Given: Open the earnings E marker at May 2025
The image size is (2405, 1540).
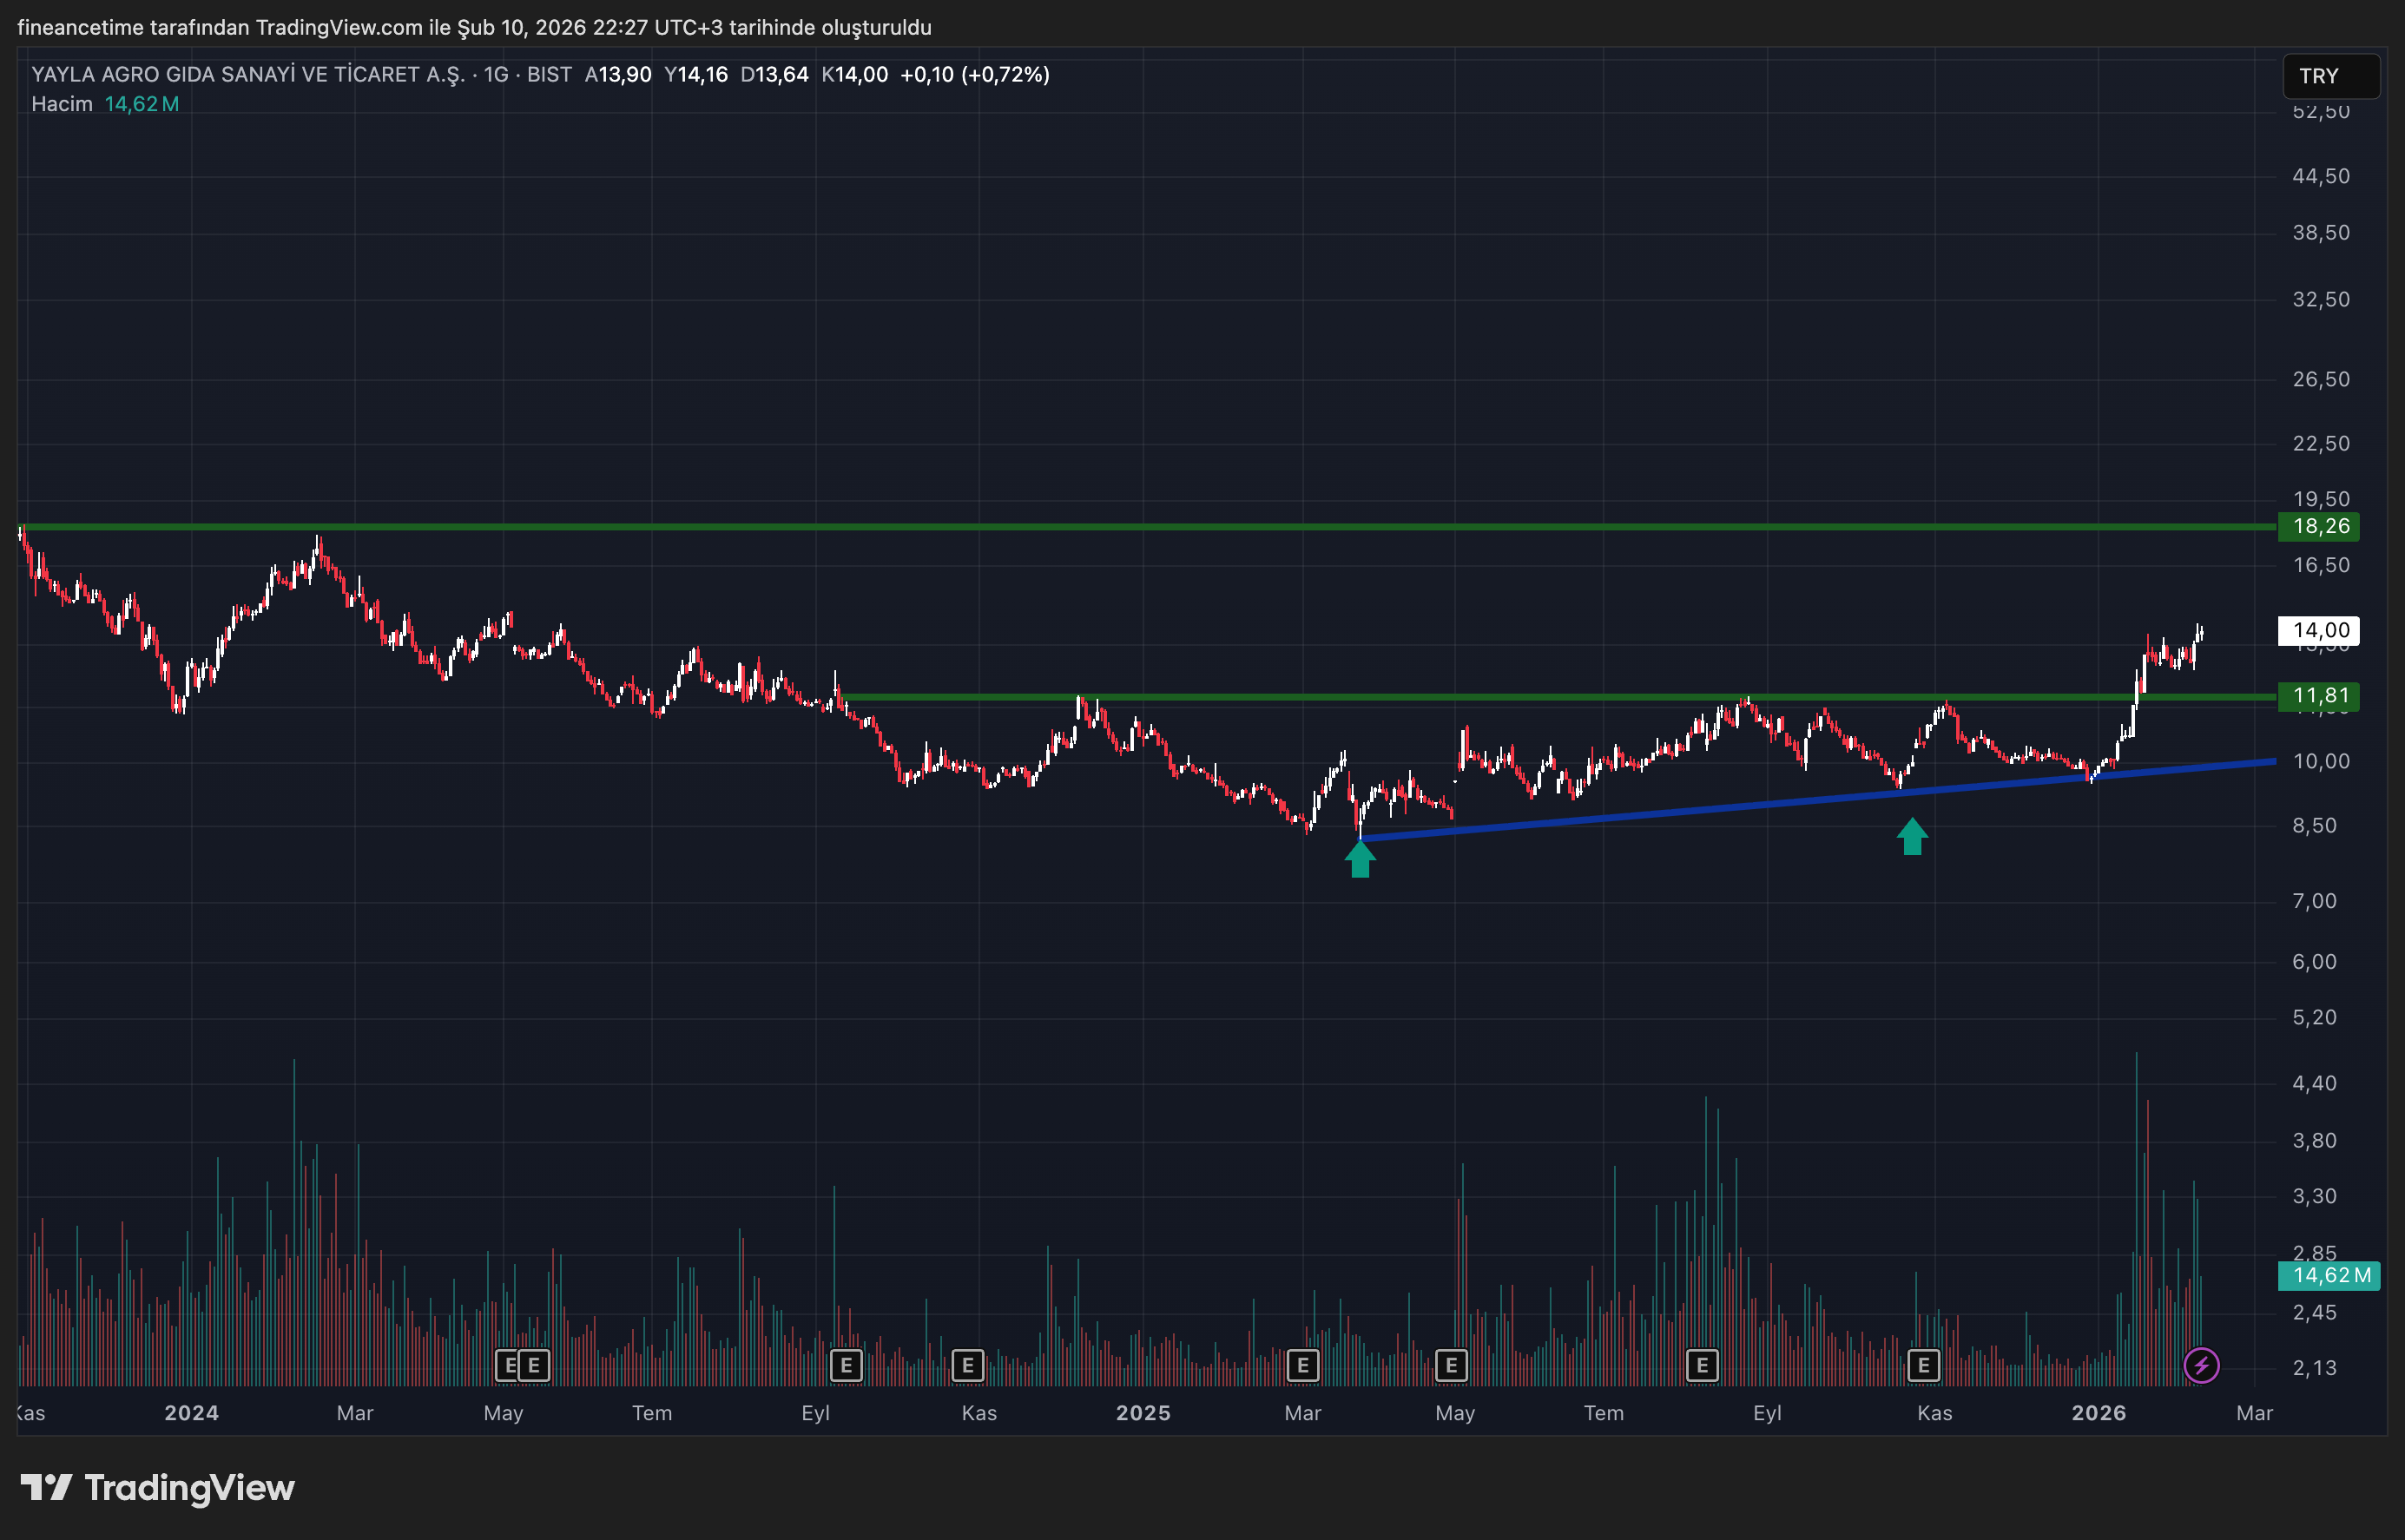Looking at the screenshot, I should [1451, 1365].
